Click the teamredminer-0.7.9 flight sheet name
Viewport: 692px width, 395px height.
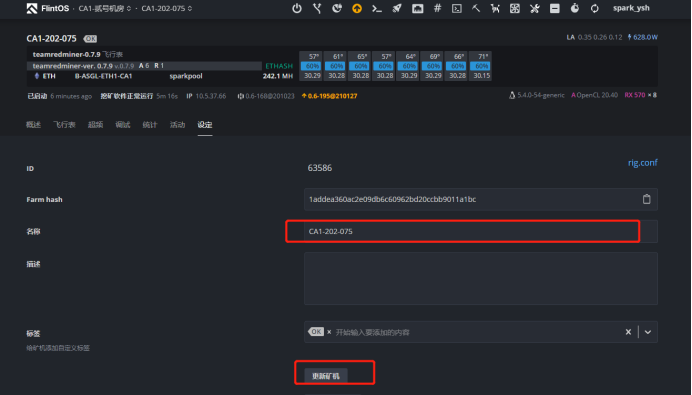click(x=66, y=54)
